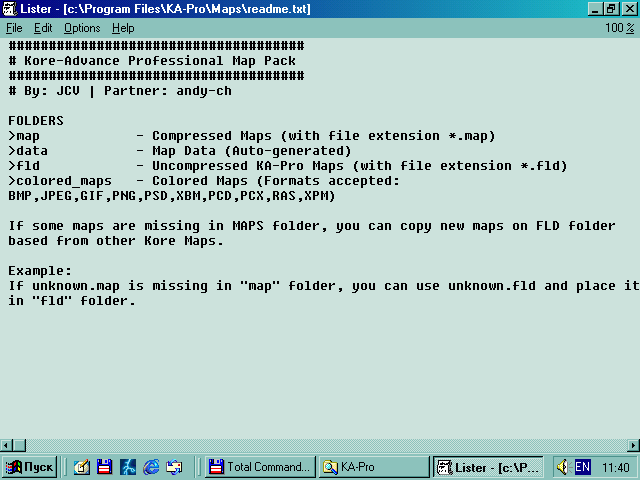Open the volume speaker tray icon
The height and width of the screenshot is (480, 640).
[563, 467]
